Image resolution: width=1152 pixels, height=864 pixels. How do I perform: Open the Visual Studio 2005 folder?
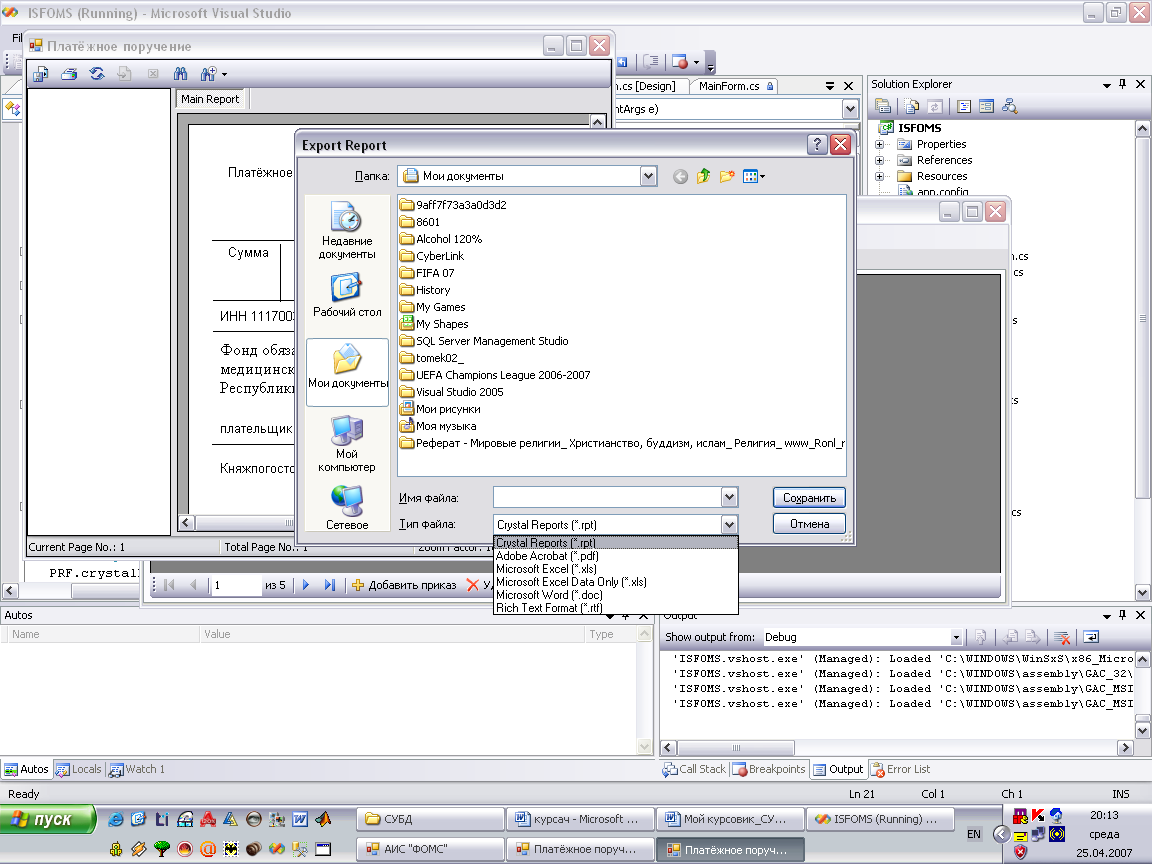point(459,392)
